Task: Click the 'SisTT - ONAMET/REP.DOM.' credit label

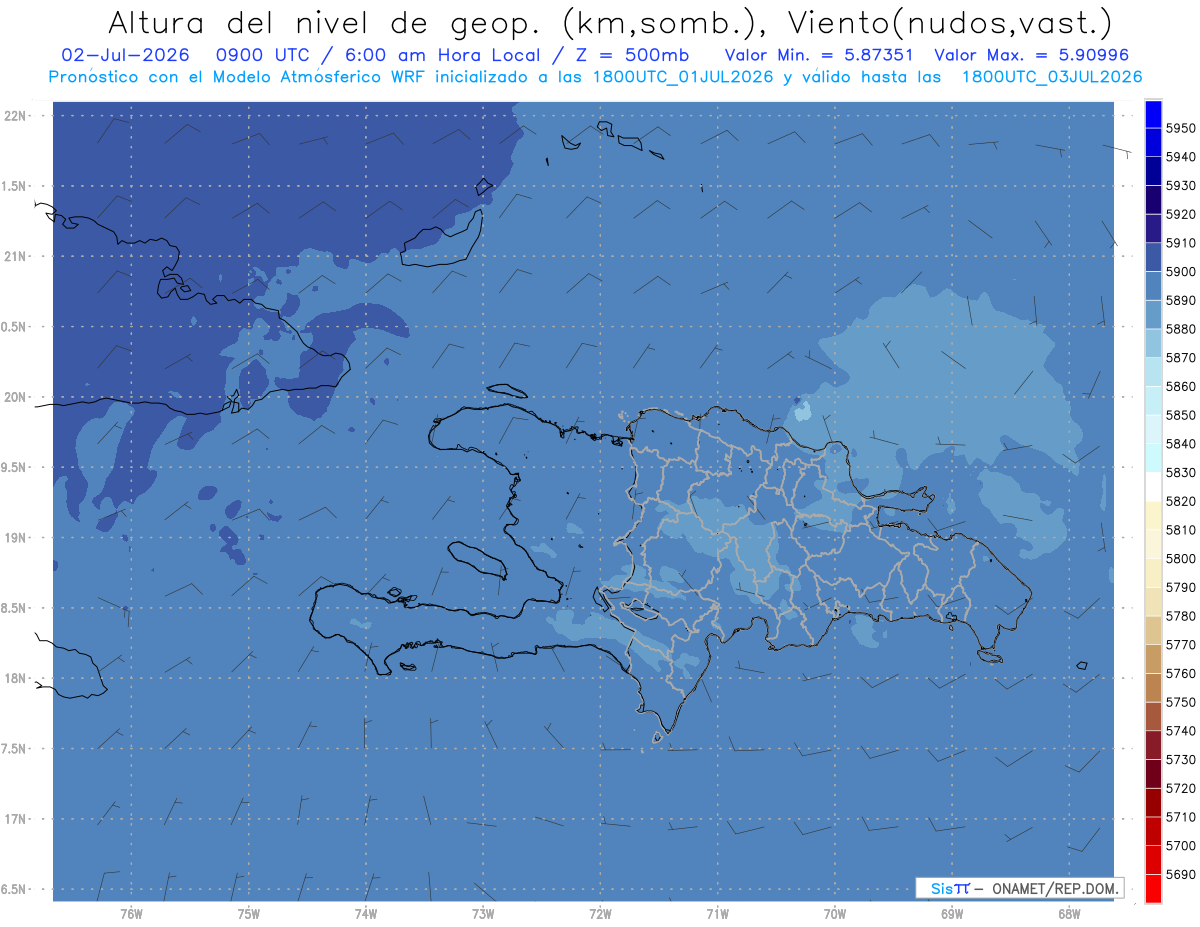Action: pos(1020,888)
